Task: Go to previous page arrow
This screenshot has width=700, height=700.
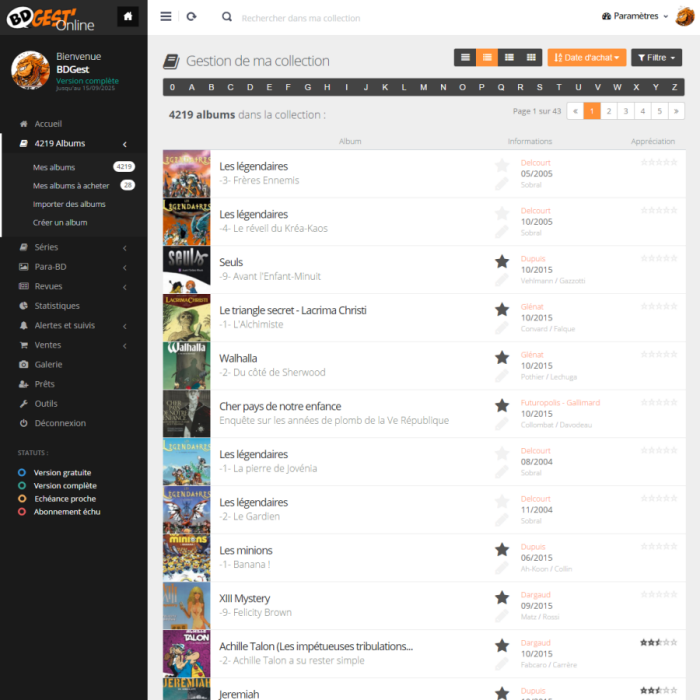Action: coord(575,111)
